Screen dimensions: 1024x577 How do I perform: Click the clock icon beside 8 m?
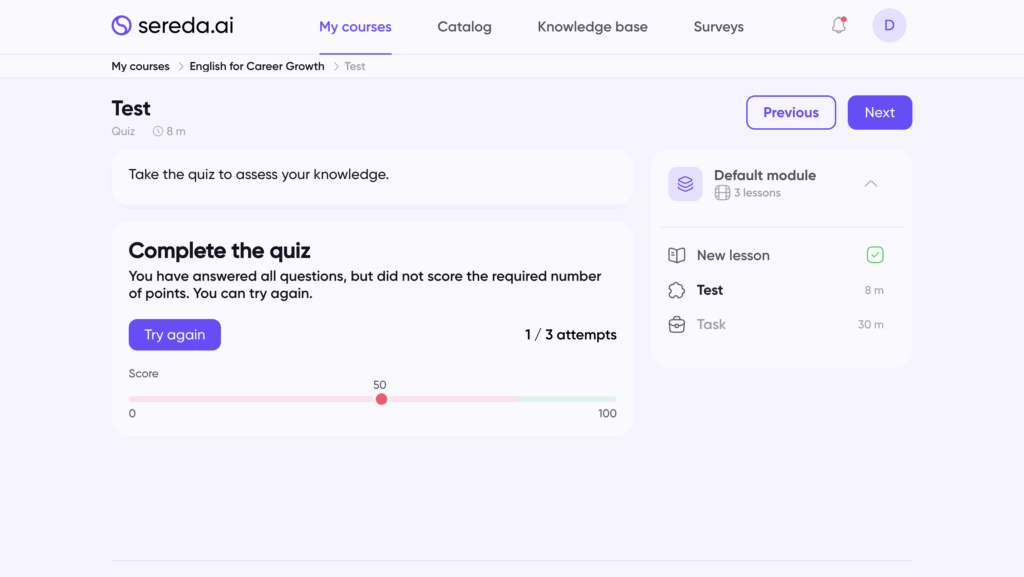pyautogui.click(x=158, y=132)
